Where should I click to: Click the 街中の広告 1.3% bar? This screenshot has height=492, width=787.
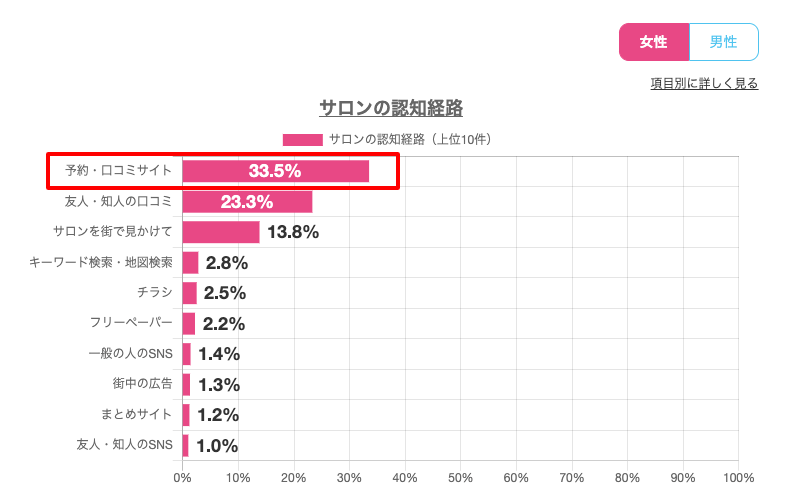click(186, 384)
